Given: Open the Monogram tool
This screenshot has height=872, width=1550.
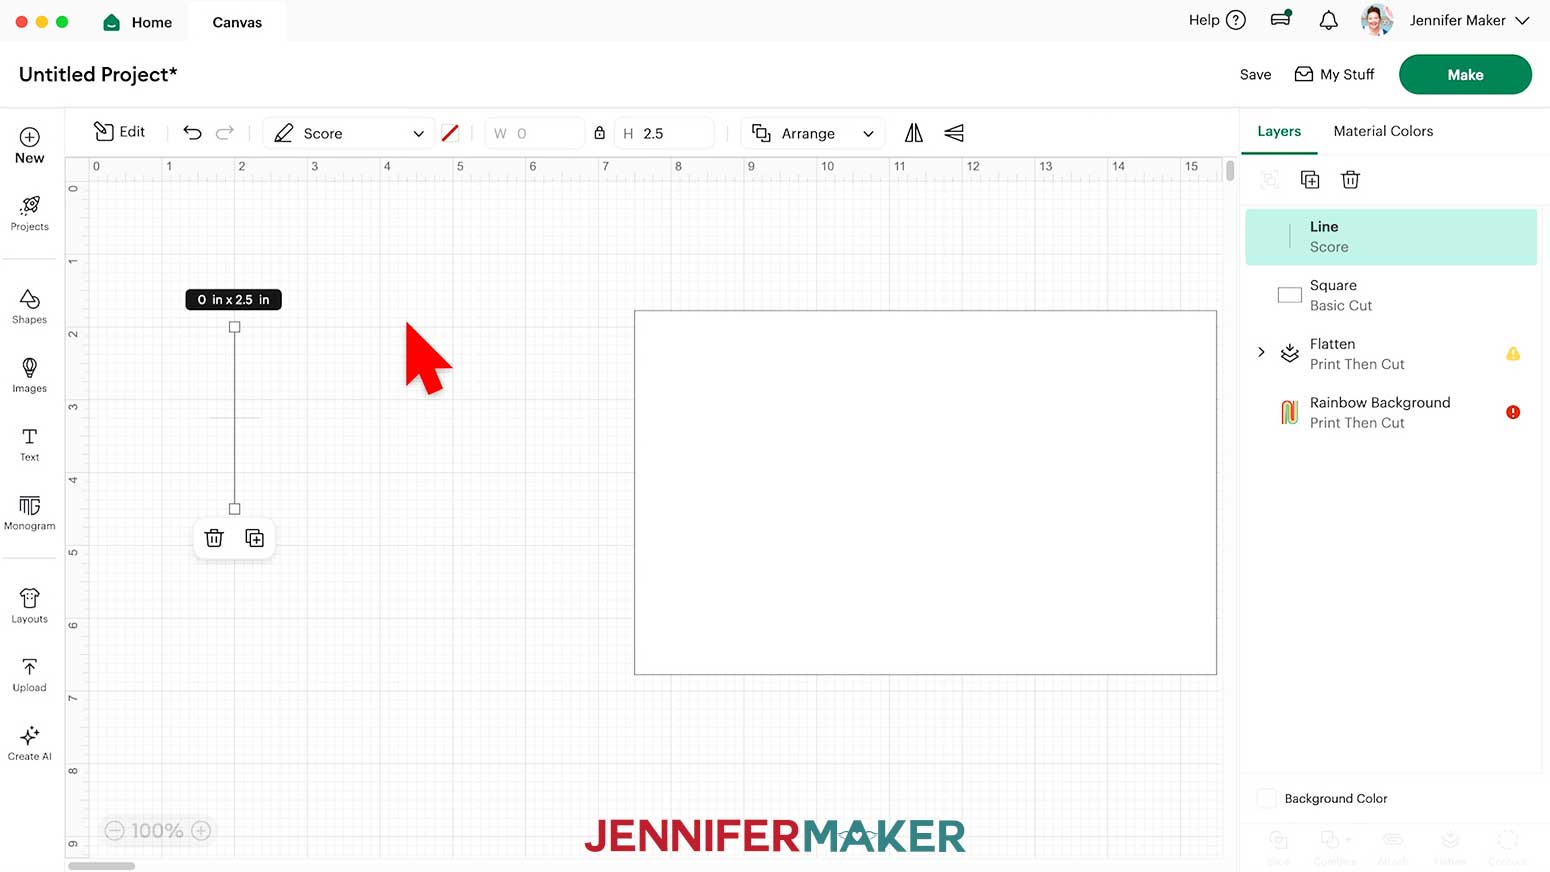Looking at the screenshot, I should click(x=29, y=513).
